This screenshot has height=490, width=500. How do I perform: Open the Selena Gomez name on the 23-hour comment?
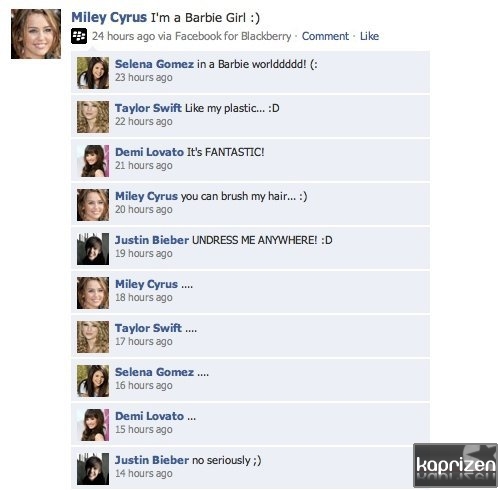(154, 64)
